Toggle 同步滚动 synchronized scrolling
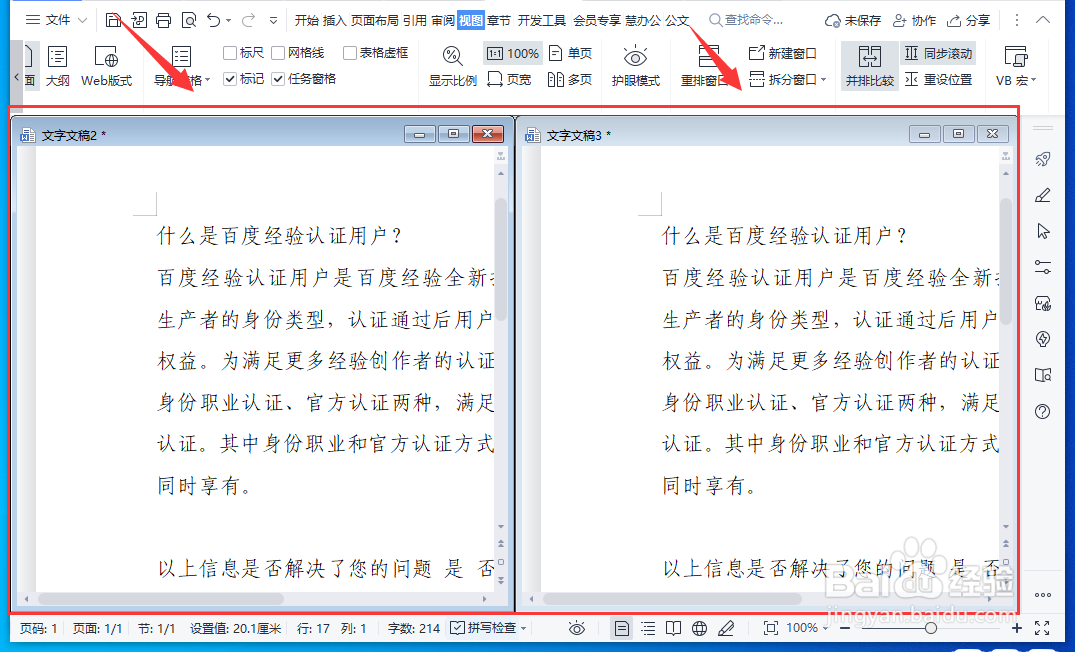This screenshot has height=652, width=1075. click(x=939, y=53)
